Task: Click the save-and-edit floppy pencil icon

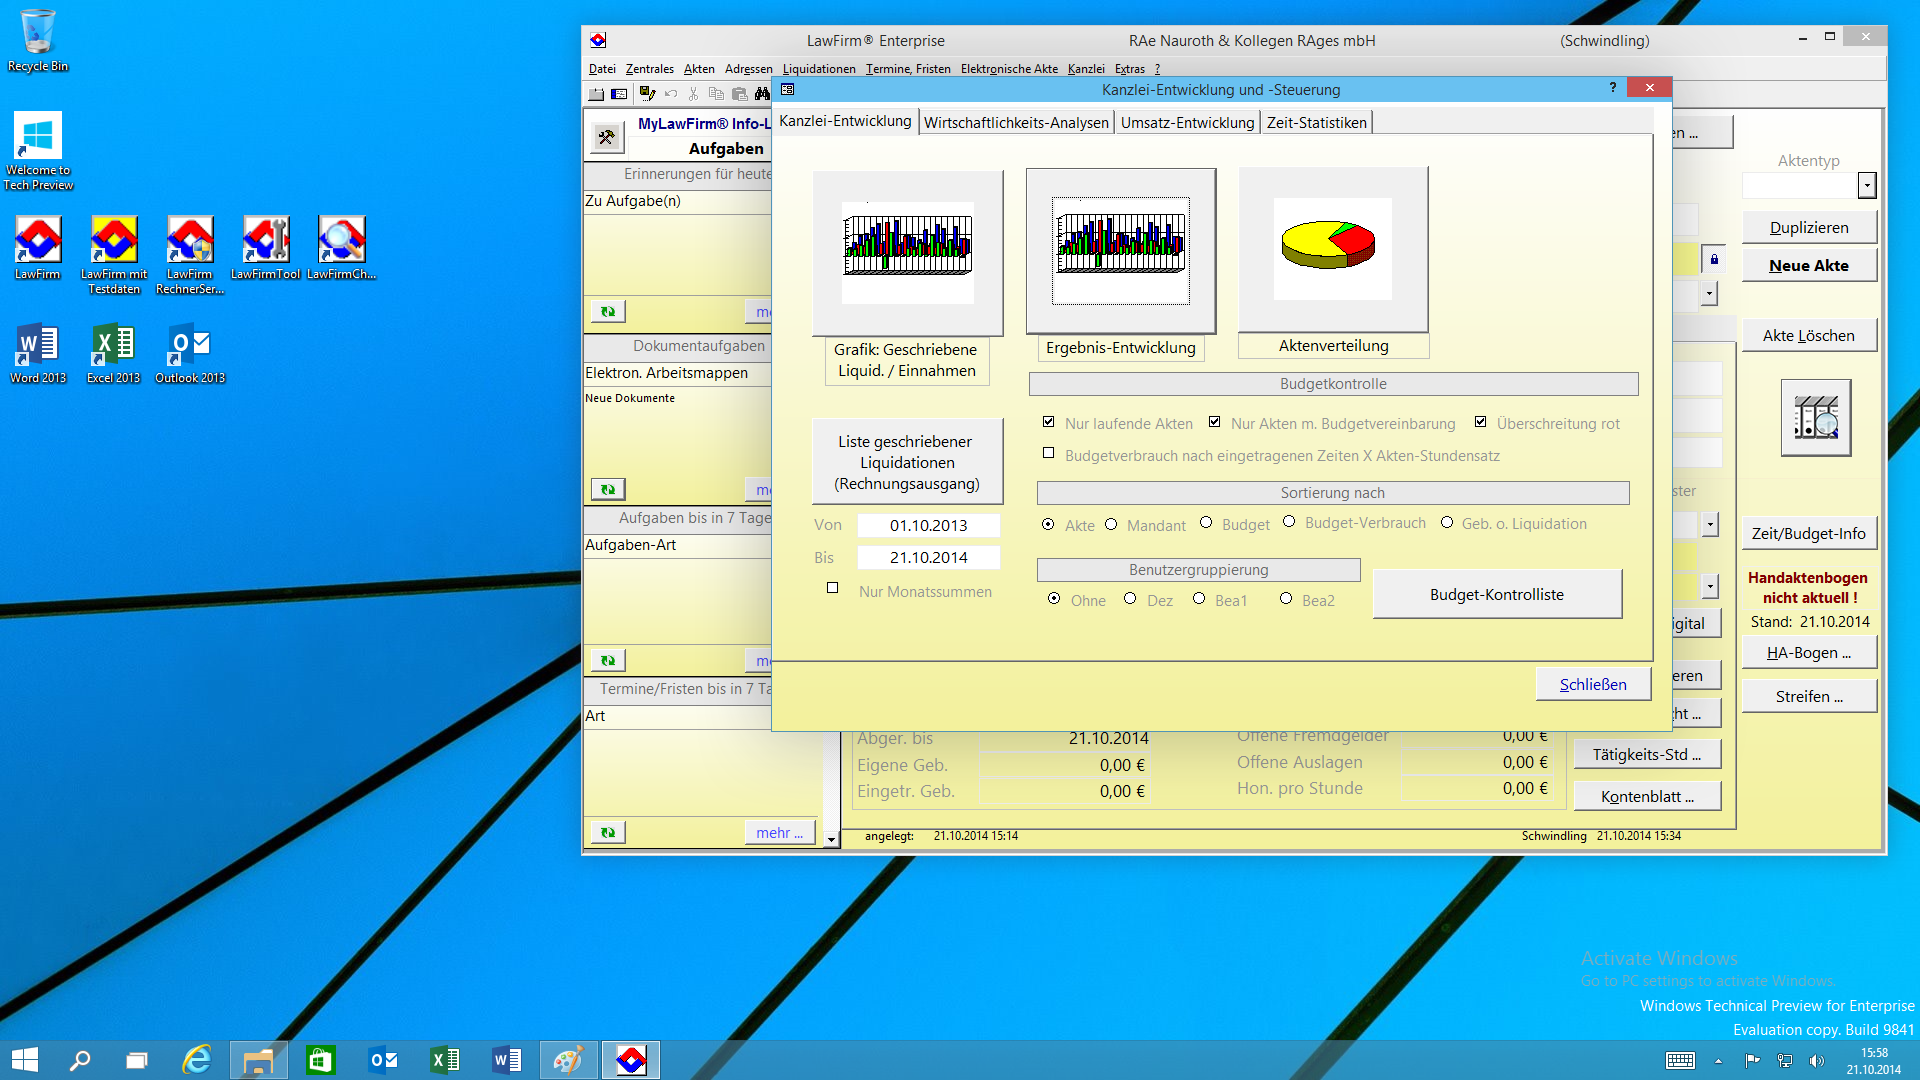Action: click(x=647, y=94)
